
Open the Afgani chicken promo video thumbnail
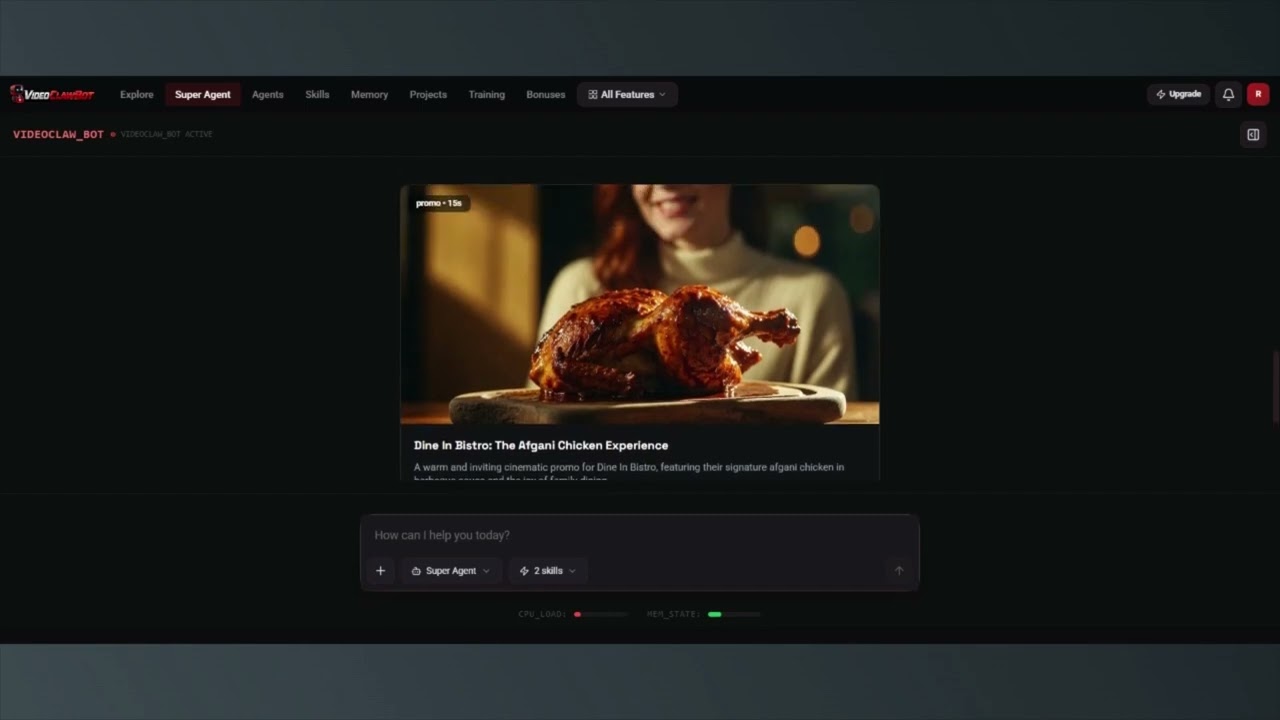tap(640, 304)
